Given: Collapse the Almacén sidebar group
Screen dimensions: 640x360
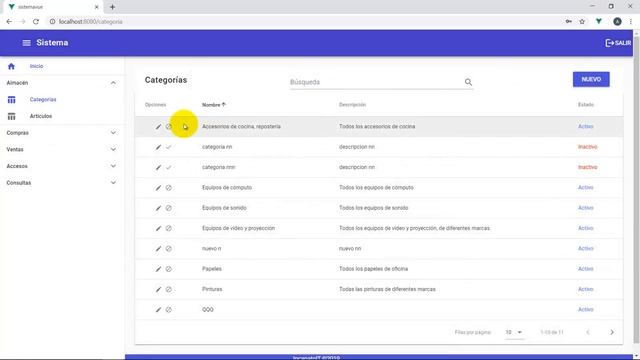Looking at the screenshot, I should (x=113, y=83).
